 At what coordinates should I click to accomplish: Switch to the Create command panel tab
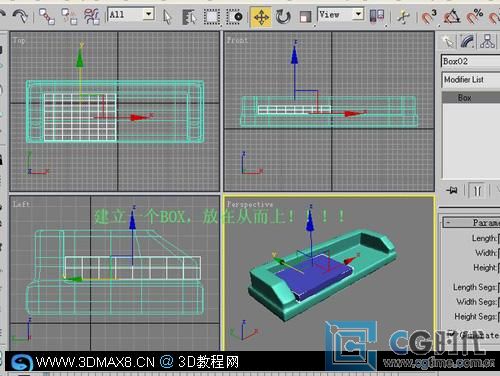tap(448, 42)
